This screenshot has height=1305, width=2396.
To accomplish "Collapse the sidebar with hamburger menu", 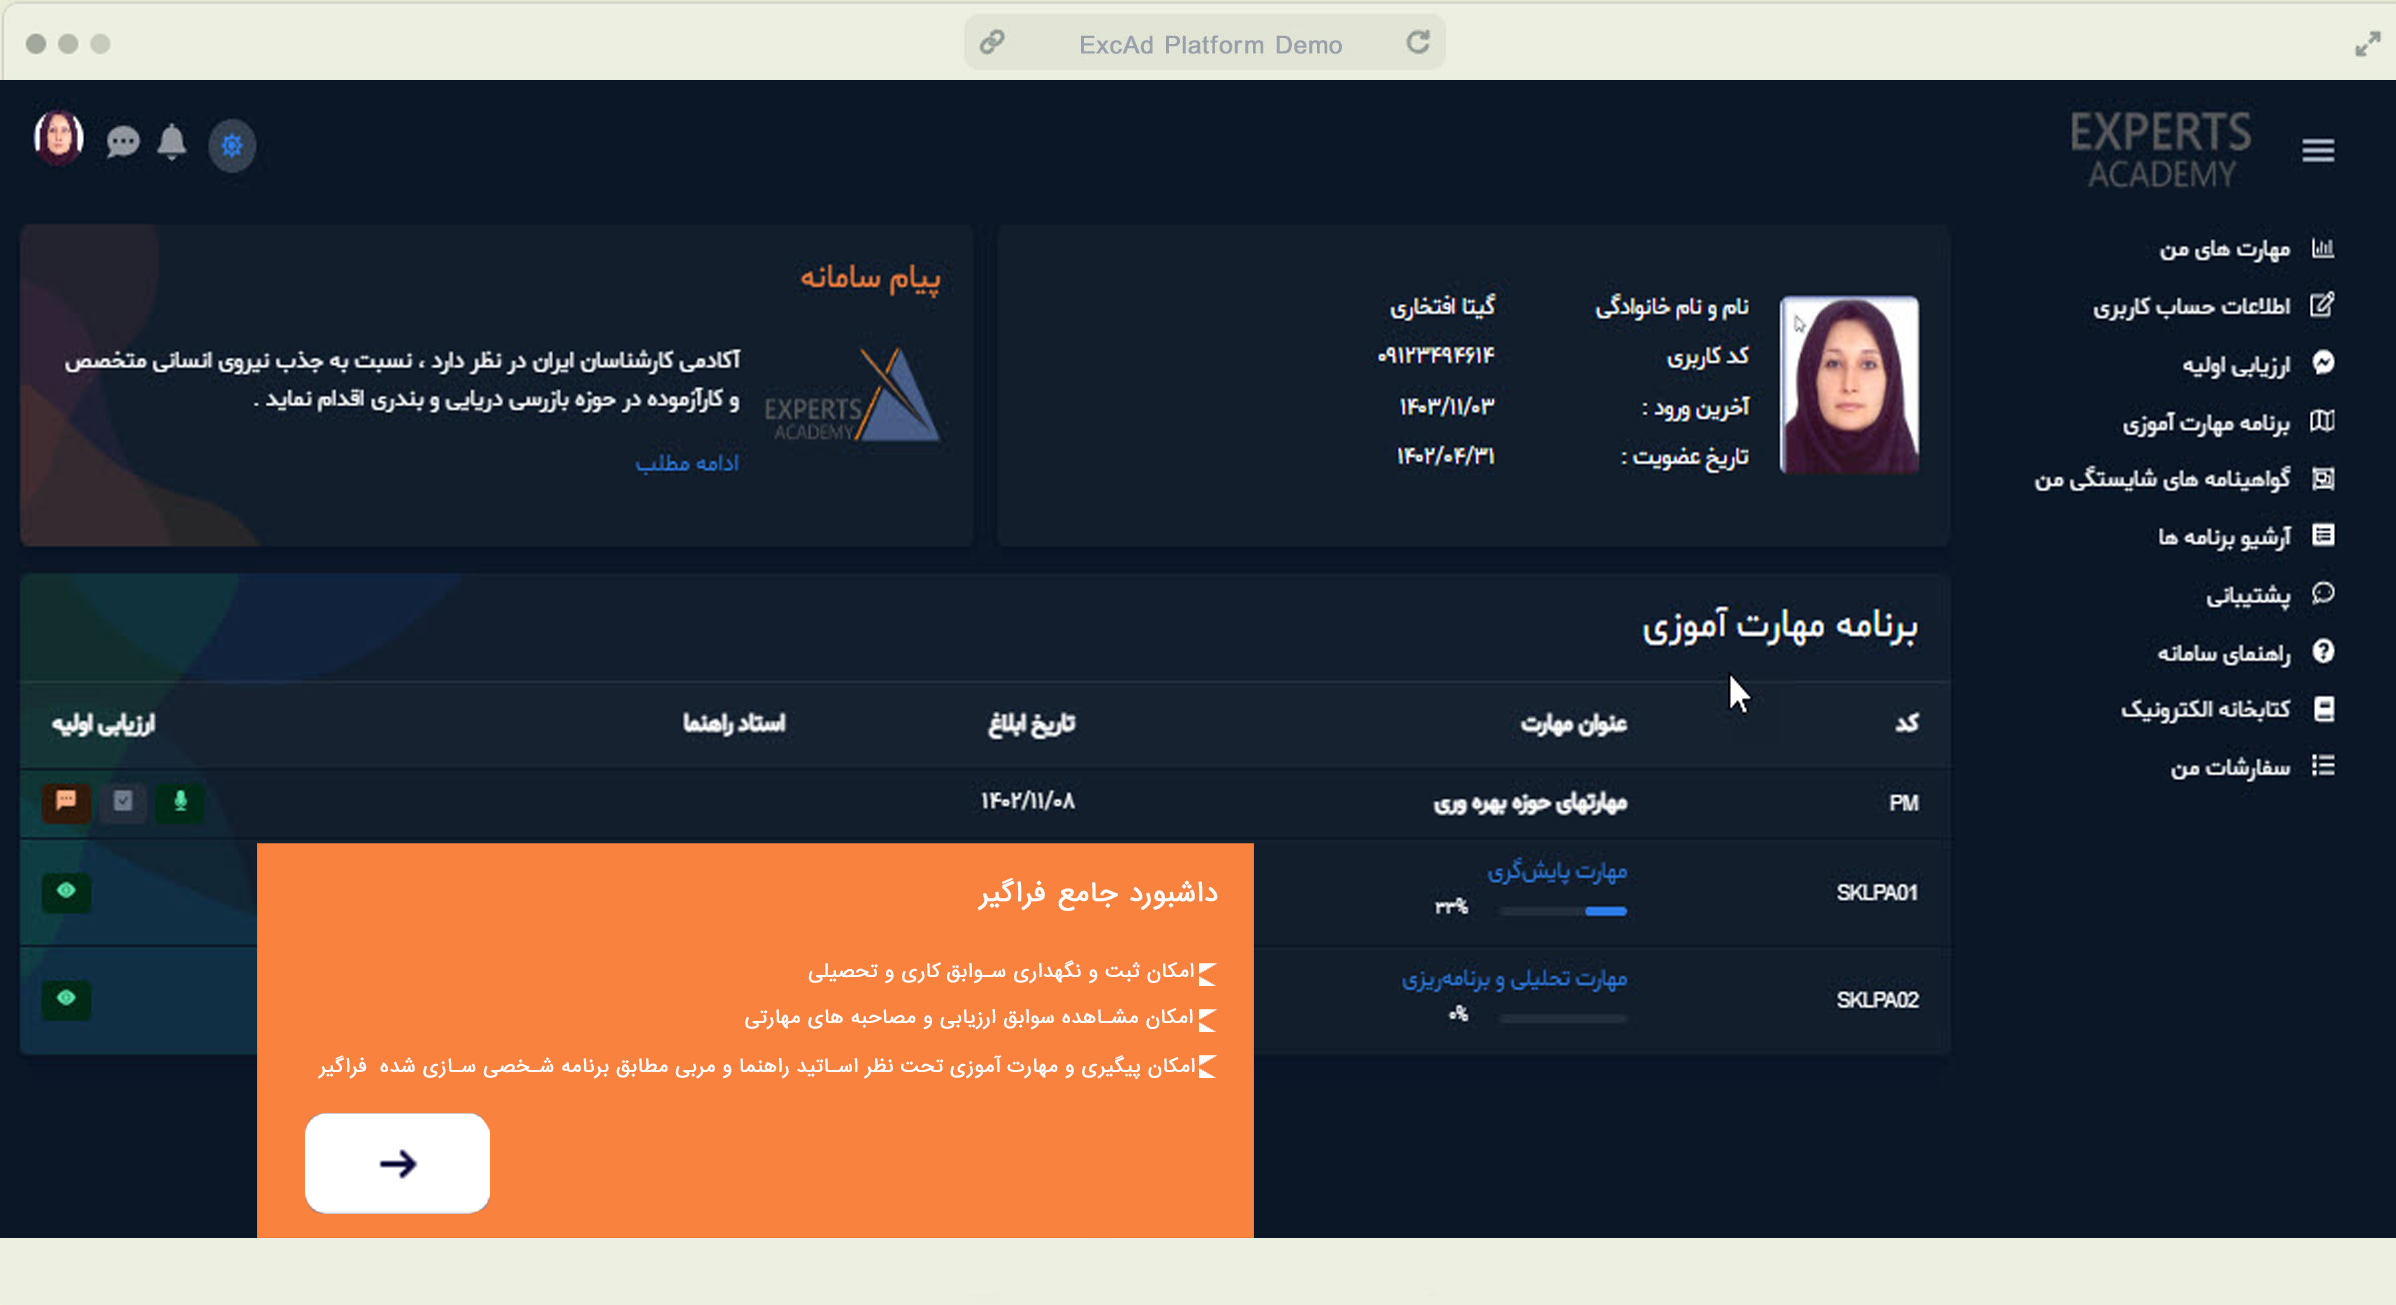I will click(x=2317, y=151).
